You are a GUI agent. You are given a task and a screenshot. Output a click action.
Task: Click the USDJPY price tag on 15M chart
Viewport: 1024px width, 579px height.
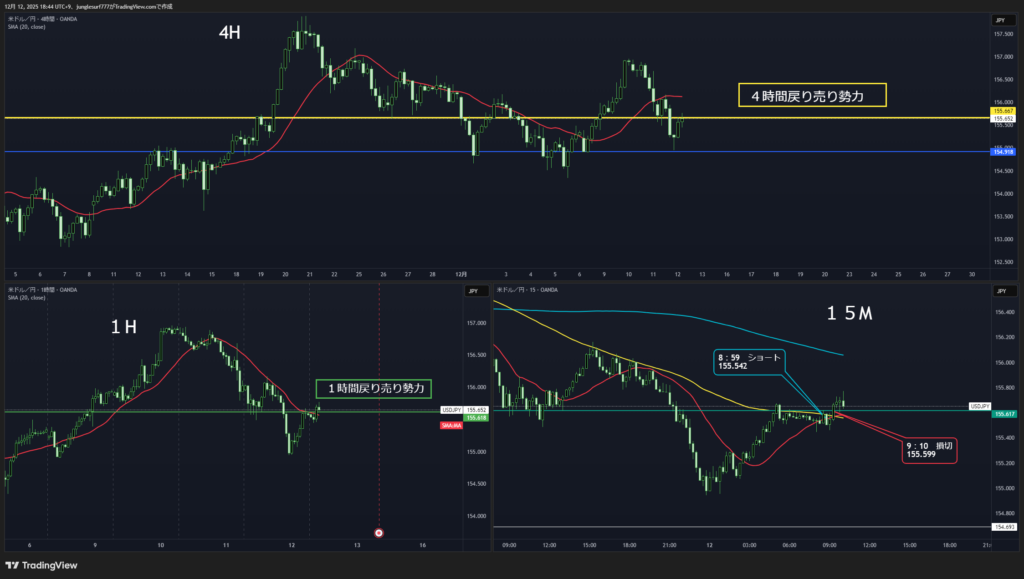[x=978, y=406]
